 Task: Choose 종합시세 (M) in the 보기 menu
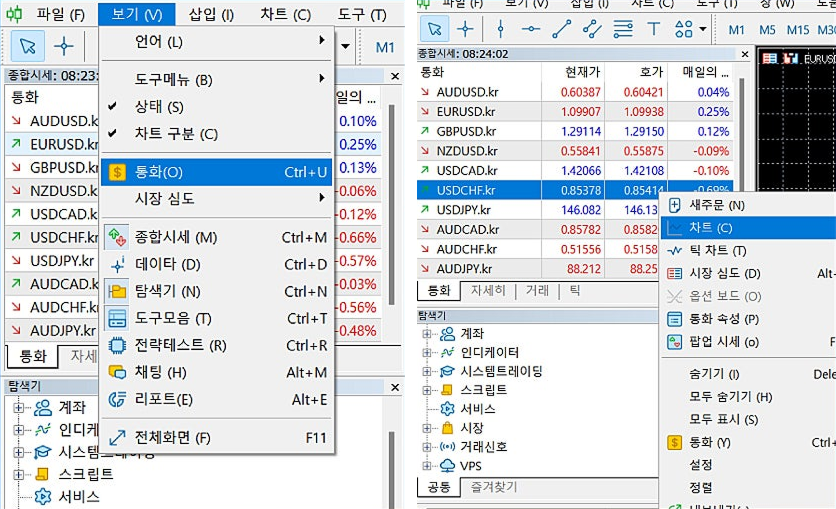click(216, 237)
